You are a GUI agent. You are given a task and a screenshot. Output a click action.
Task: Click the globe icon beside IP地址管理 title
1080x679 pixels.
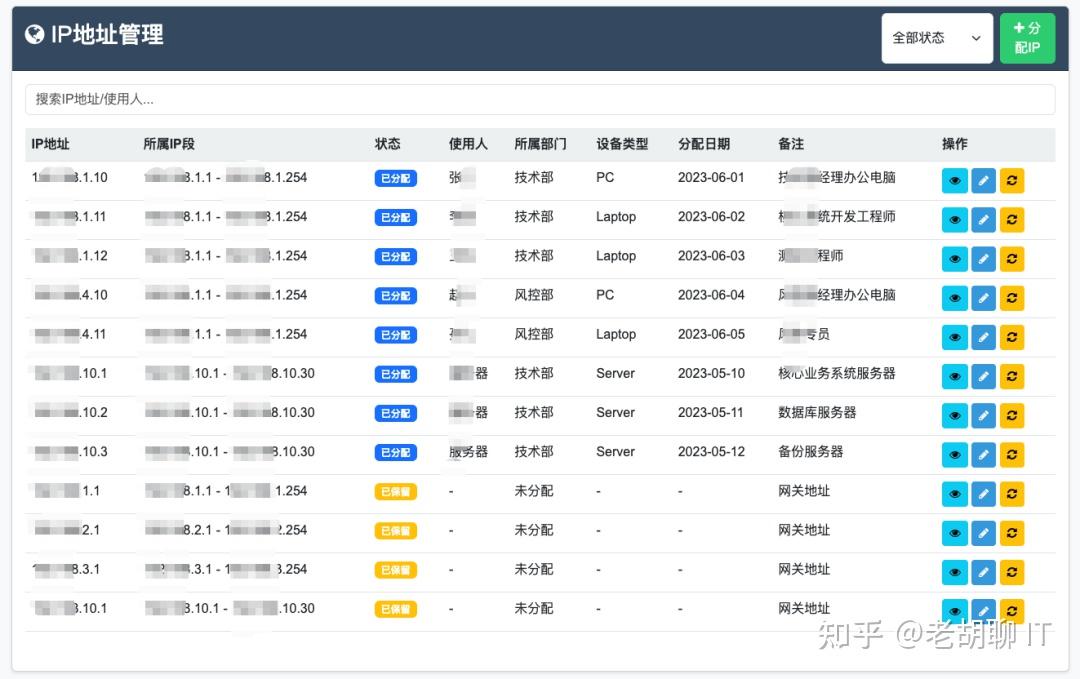pos(34,34)
